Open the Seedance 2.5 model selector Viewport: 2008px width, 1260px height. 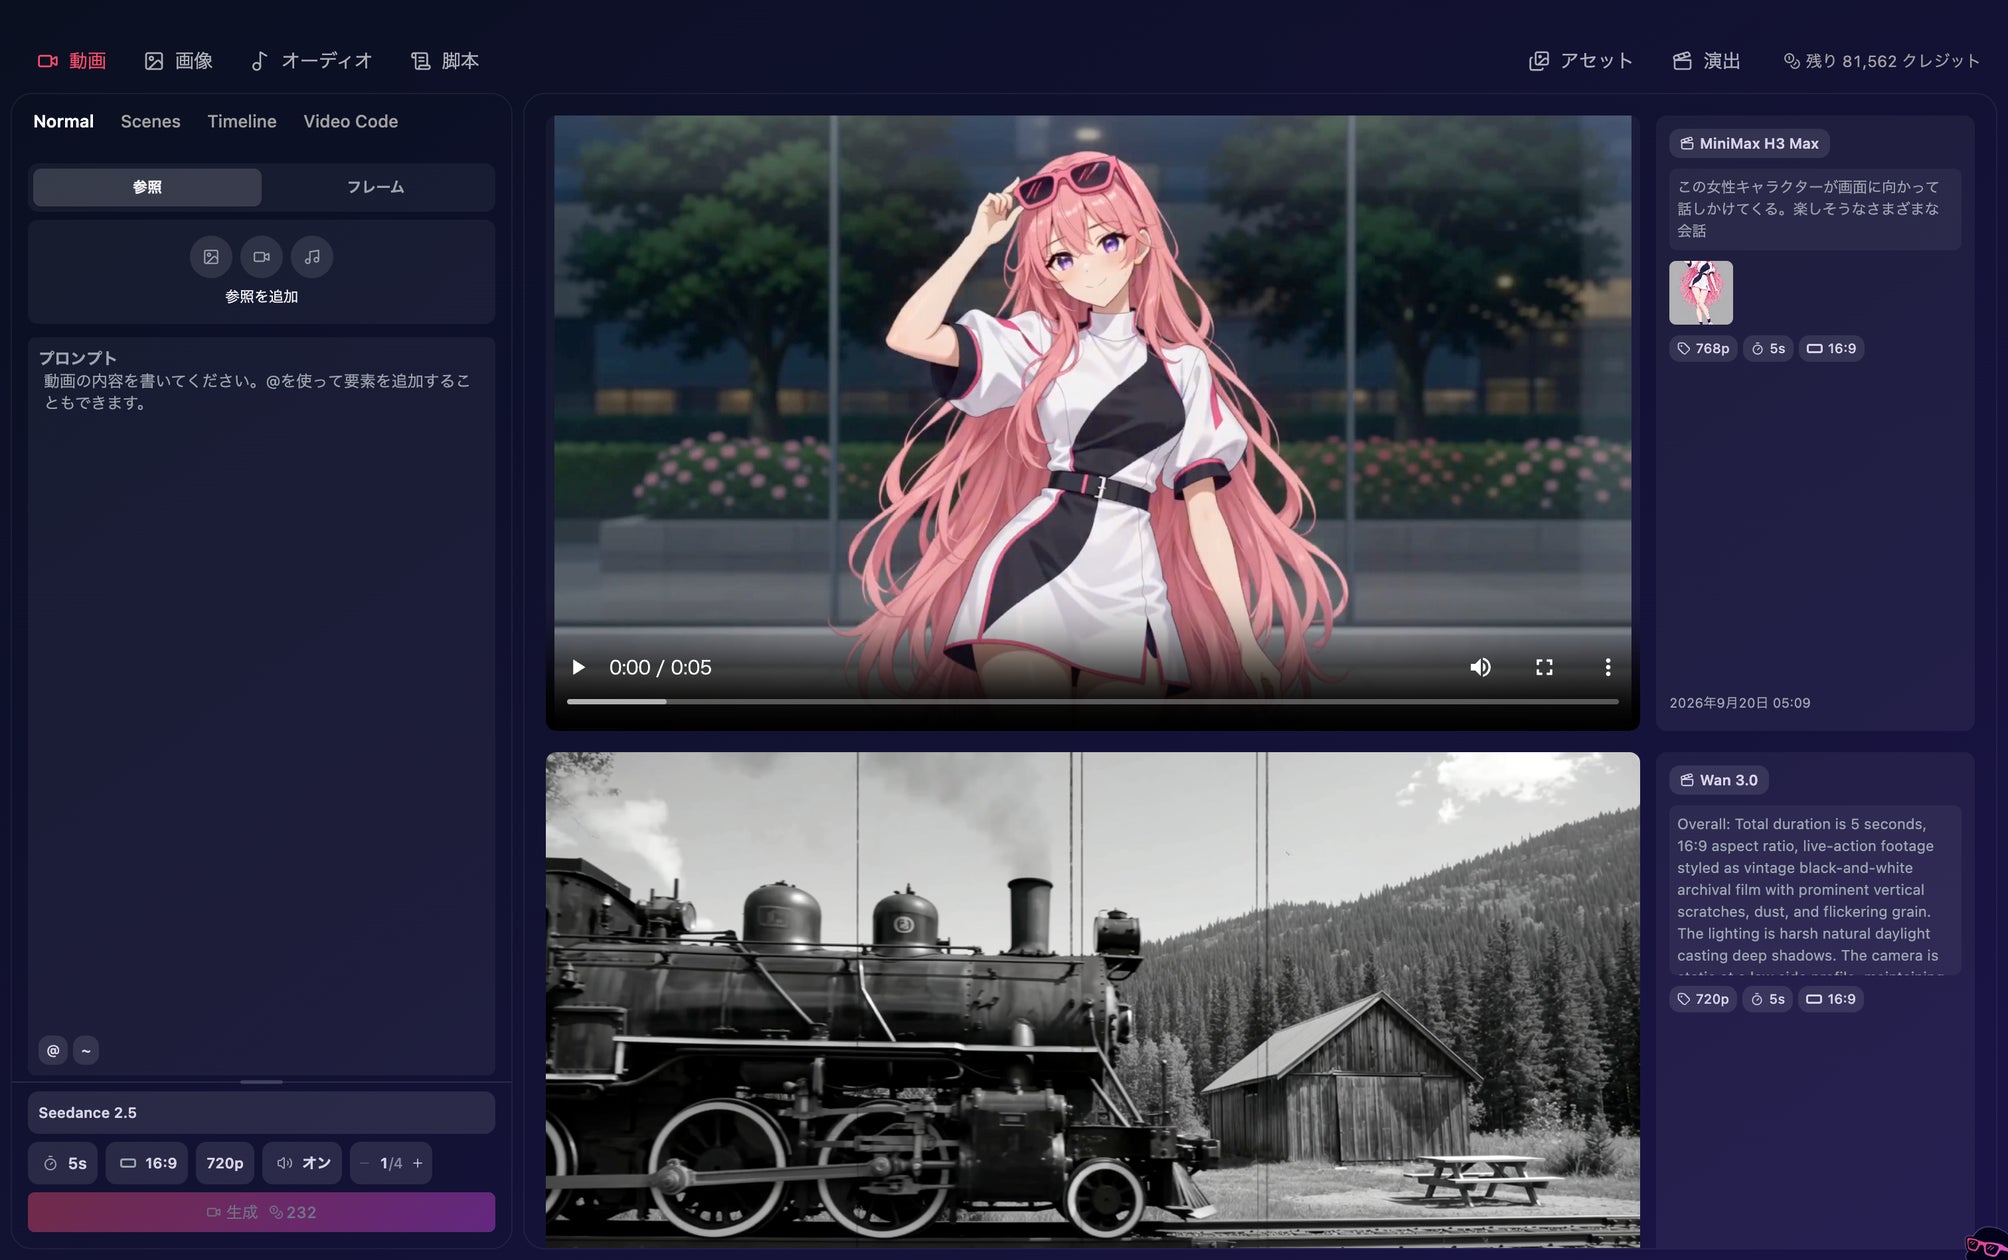tap(261, 1113)
